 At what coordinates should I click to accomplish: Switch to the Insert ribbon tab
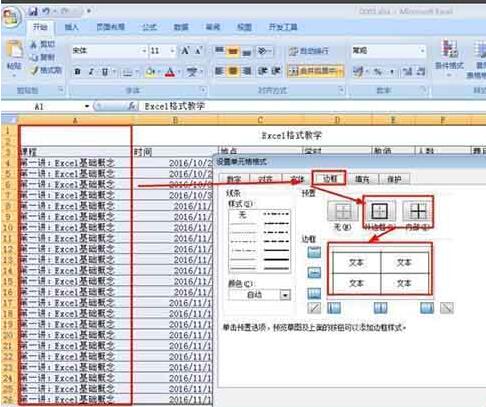coord(71,27)
